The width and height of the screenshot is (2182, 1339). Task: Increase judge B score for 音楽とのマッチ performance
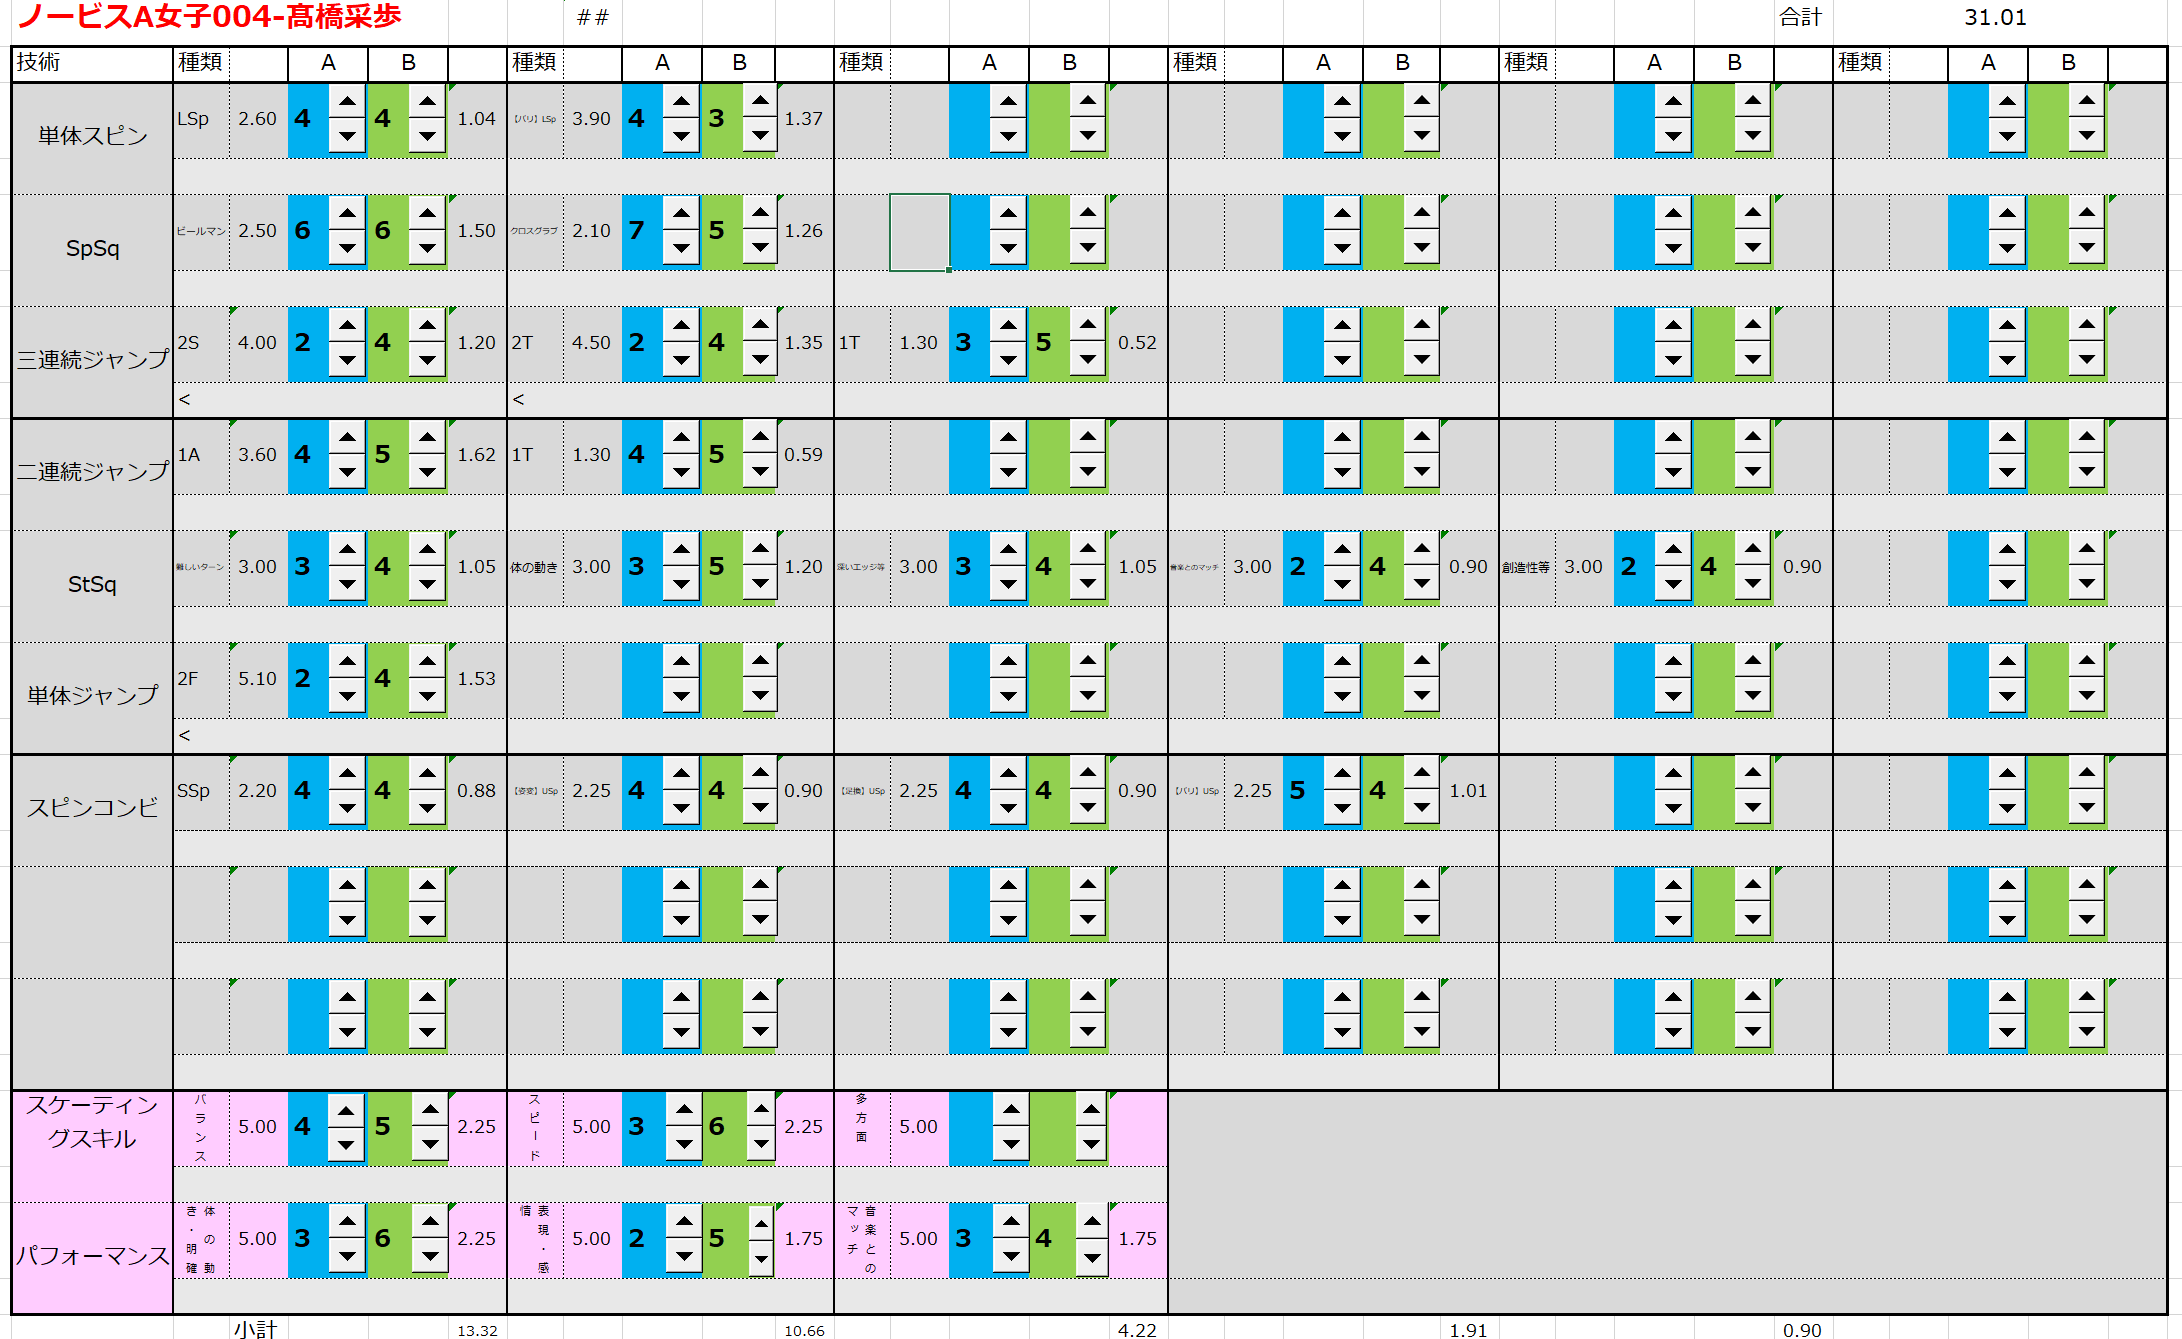[x=1091, y=1222]
